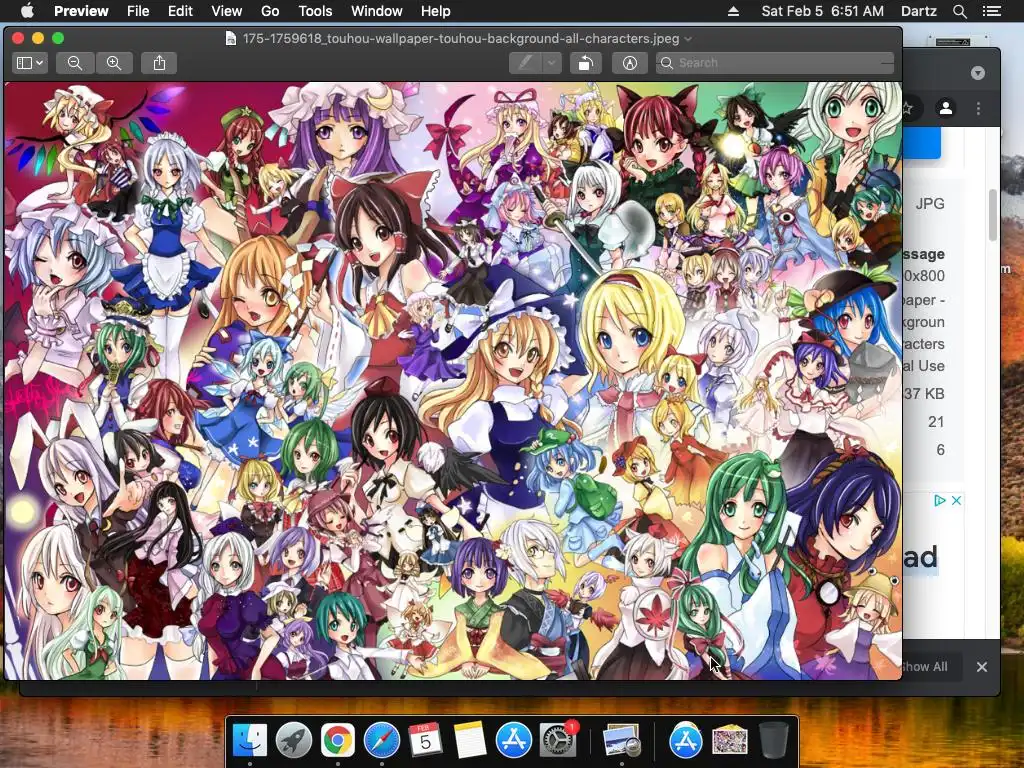Screen dimensions: 1024x768
Task: Open the Preview application menu
Action: point(81,11)
